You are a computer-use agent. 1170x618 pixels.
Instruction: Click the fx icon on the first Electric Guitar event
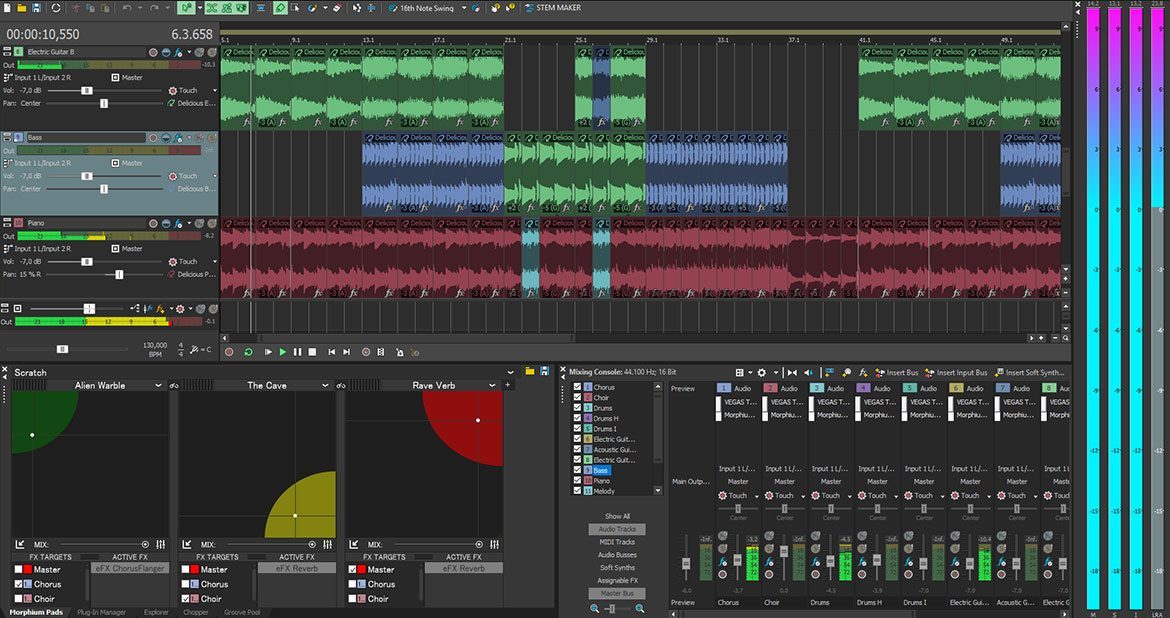point(247,123)
